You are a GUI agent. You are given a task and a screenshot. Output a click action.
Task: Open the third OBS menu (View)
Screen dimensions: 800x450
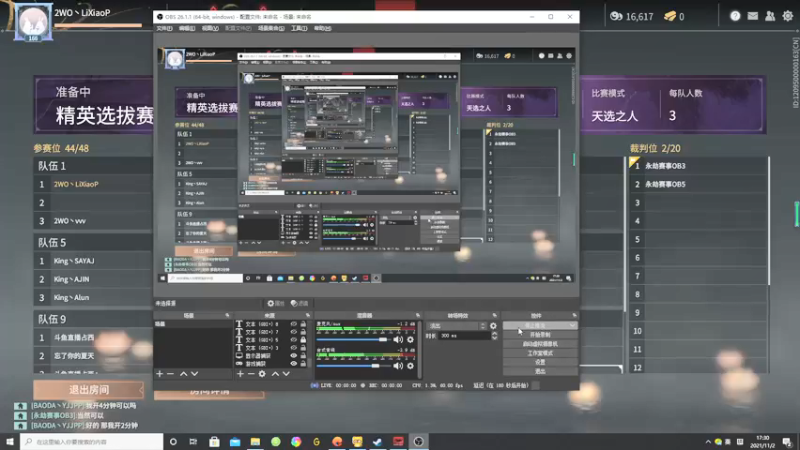[x=210, y=29]
